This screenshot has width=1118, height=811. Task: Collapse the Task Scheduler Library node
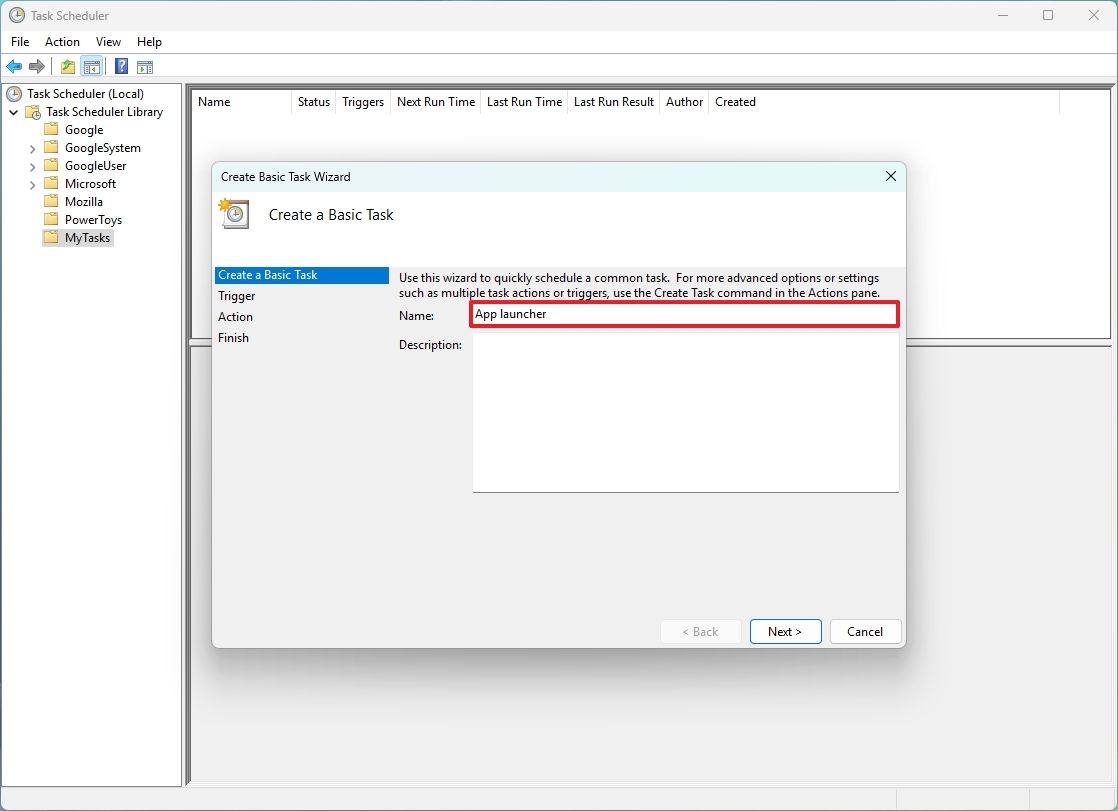(x=13, y=111)
